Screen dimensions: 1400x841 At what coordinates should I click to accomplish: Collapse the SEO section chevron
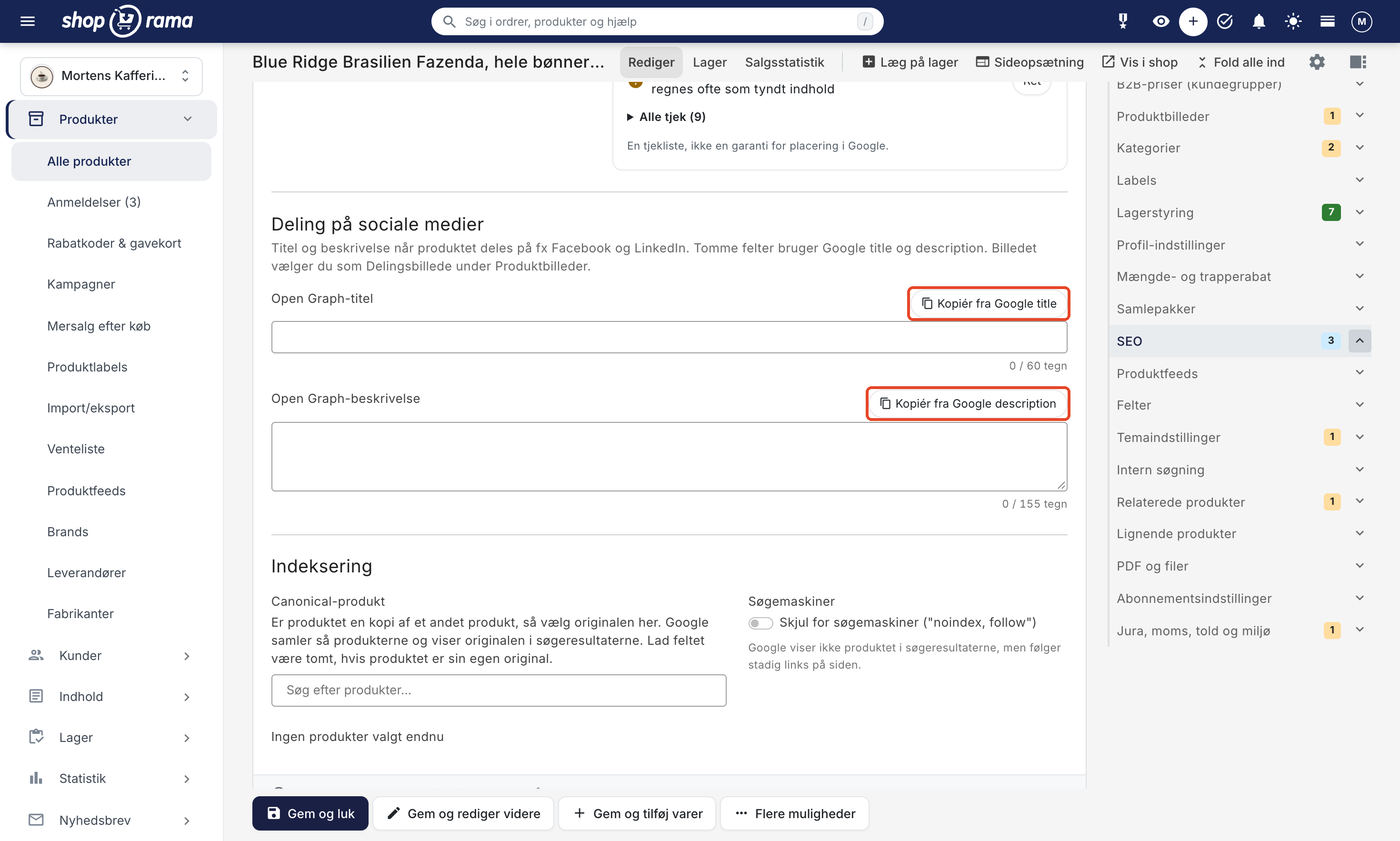point(1359,341)
